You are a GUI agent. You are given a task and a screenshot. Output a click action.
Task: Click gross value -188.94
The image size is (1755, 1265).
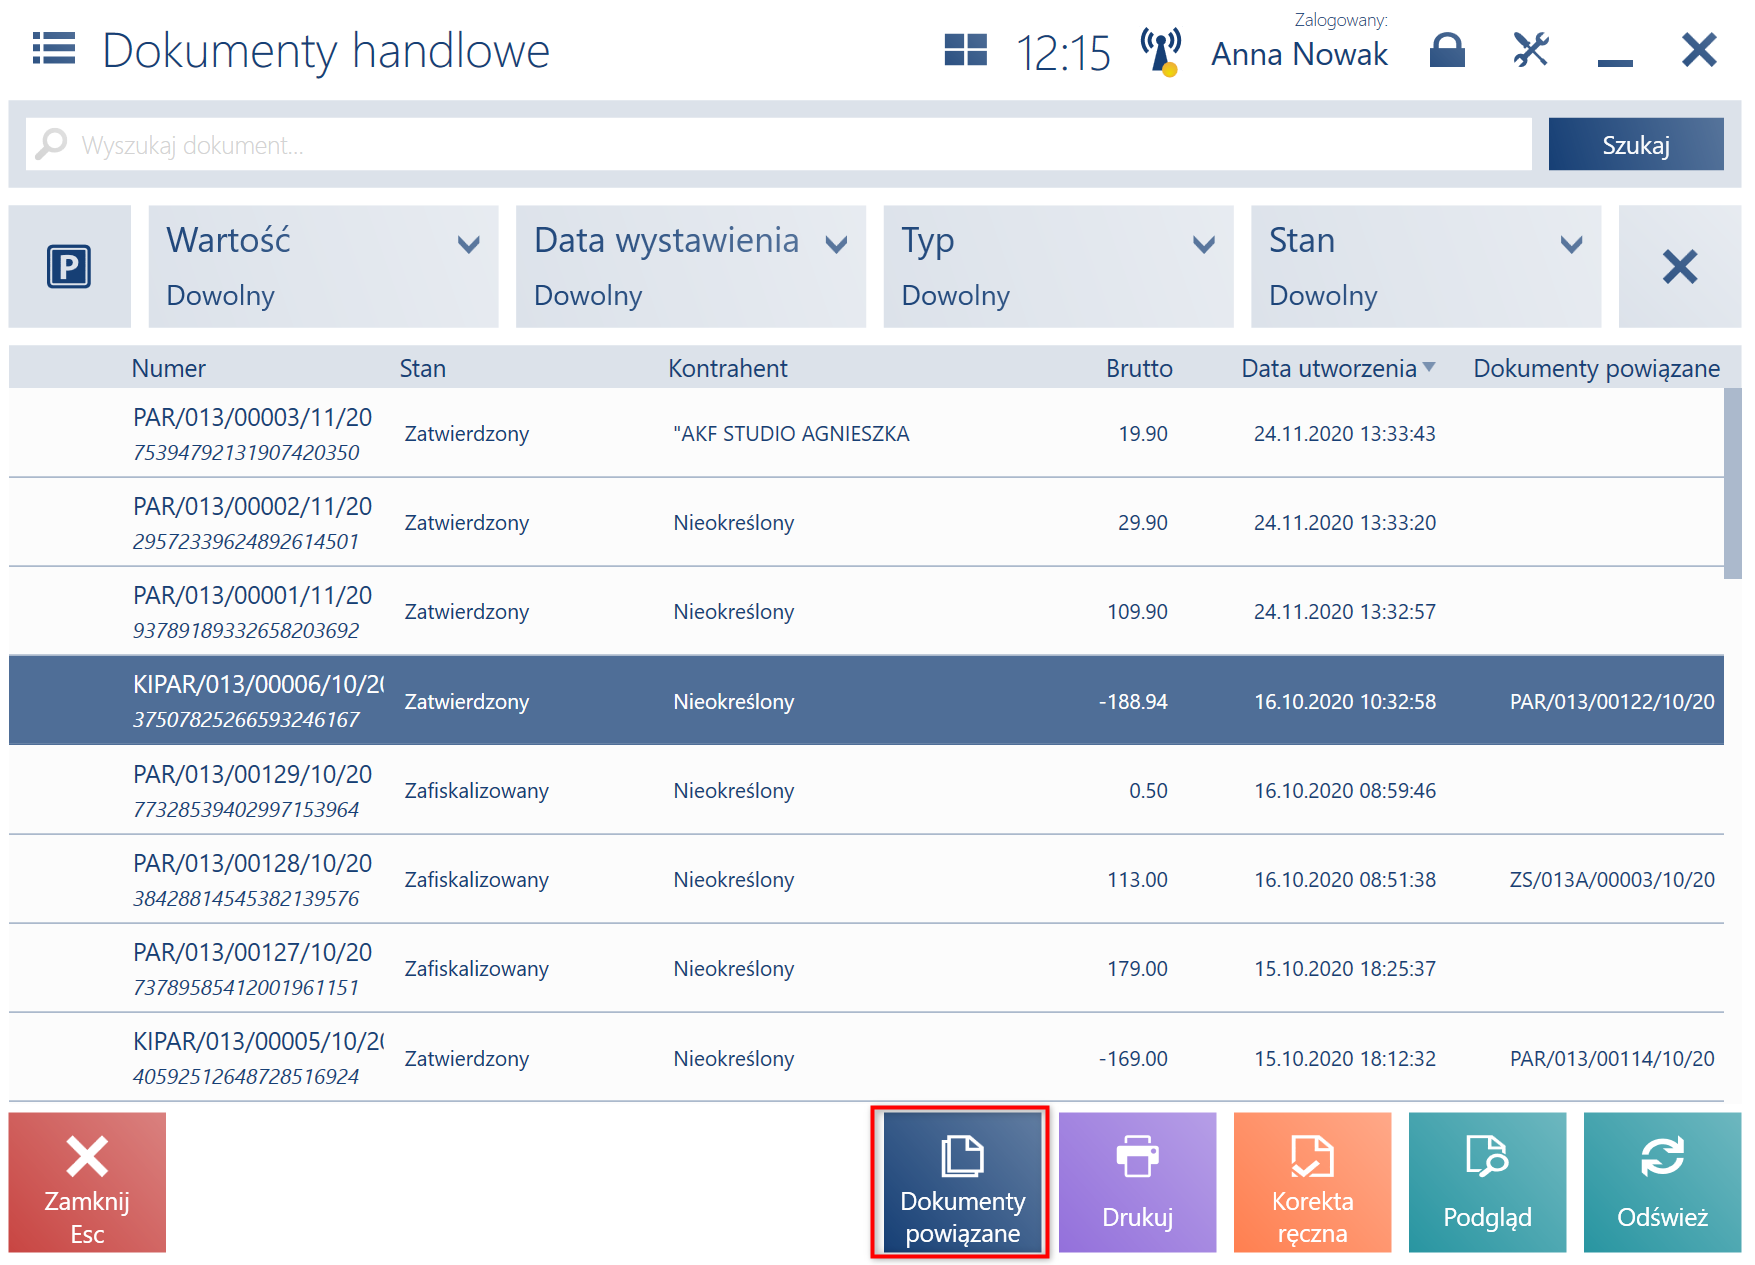[1133, 701]
